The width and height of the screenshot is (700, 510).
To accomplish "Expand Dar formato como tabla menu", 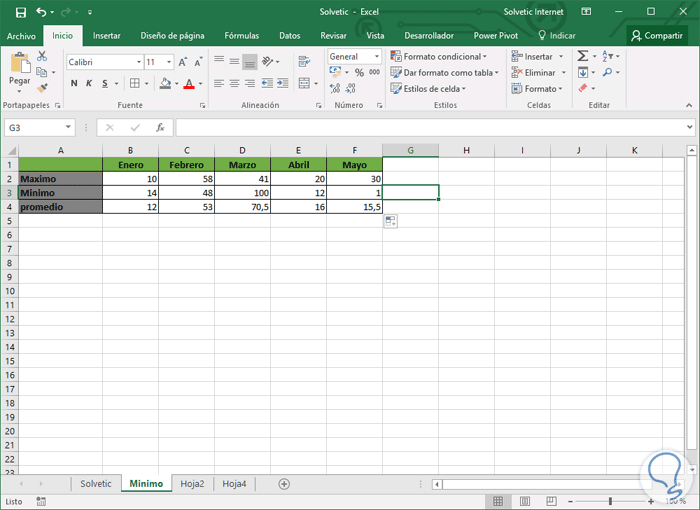I will pos(444,73).
